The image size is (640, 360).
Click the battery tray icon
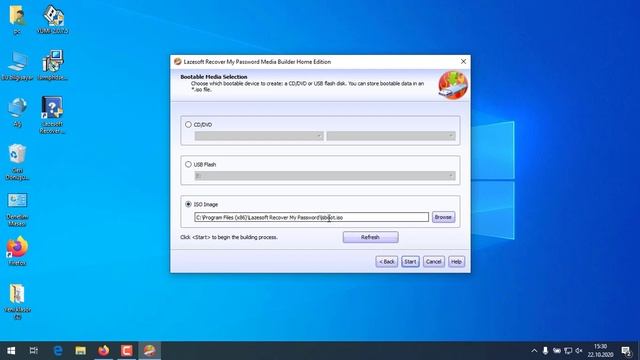pos(557,351)
